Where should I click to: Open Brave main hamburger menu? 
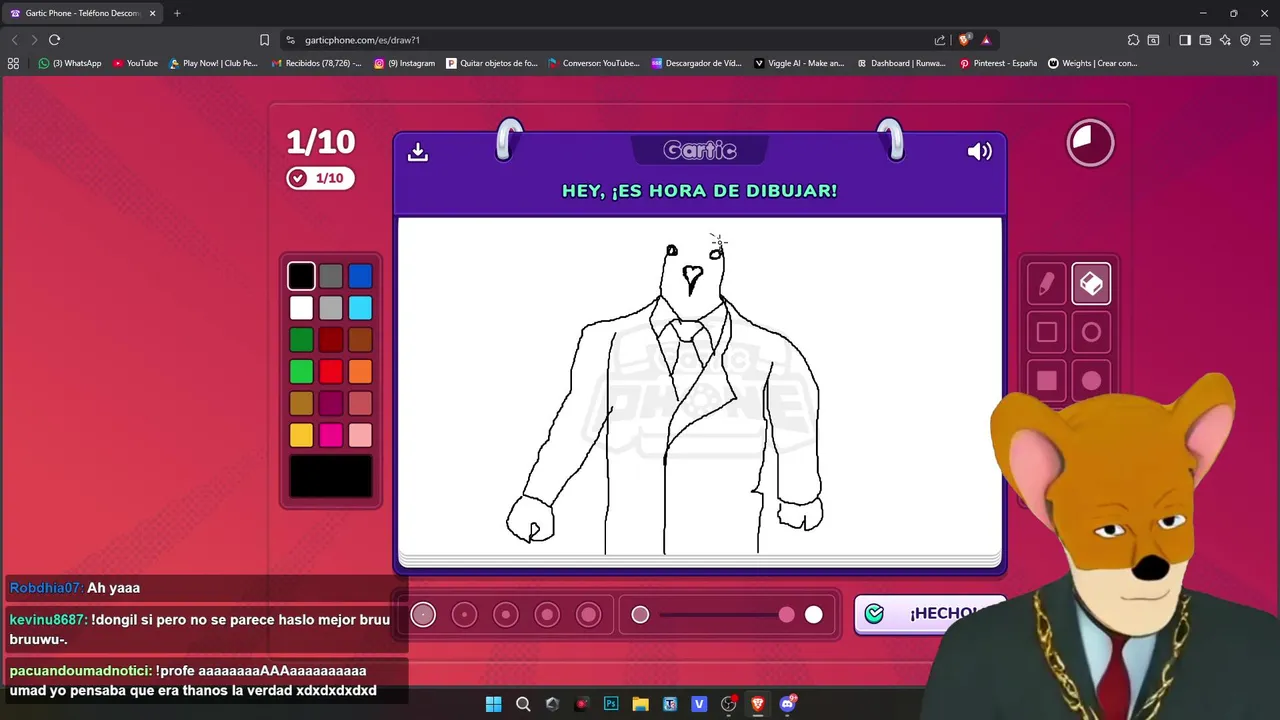pyautogui.click(x=1266, y=40)
